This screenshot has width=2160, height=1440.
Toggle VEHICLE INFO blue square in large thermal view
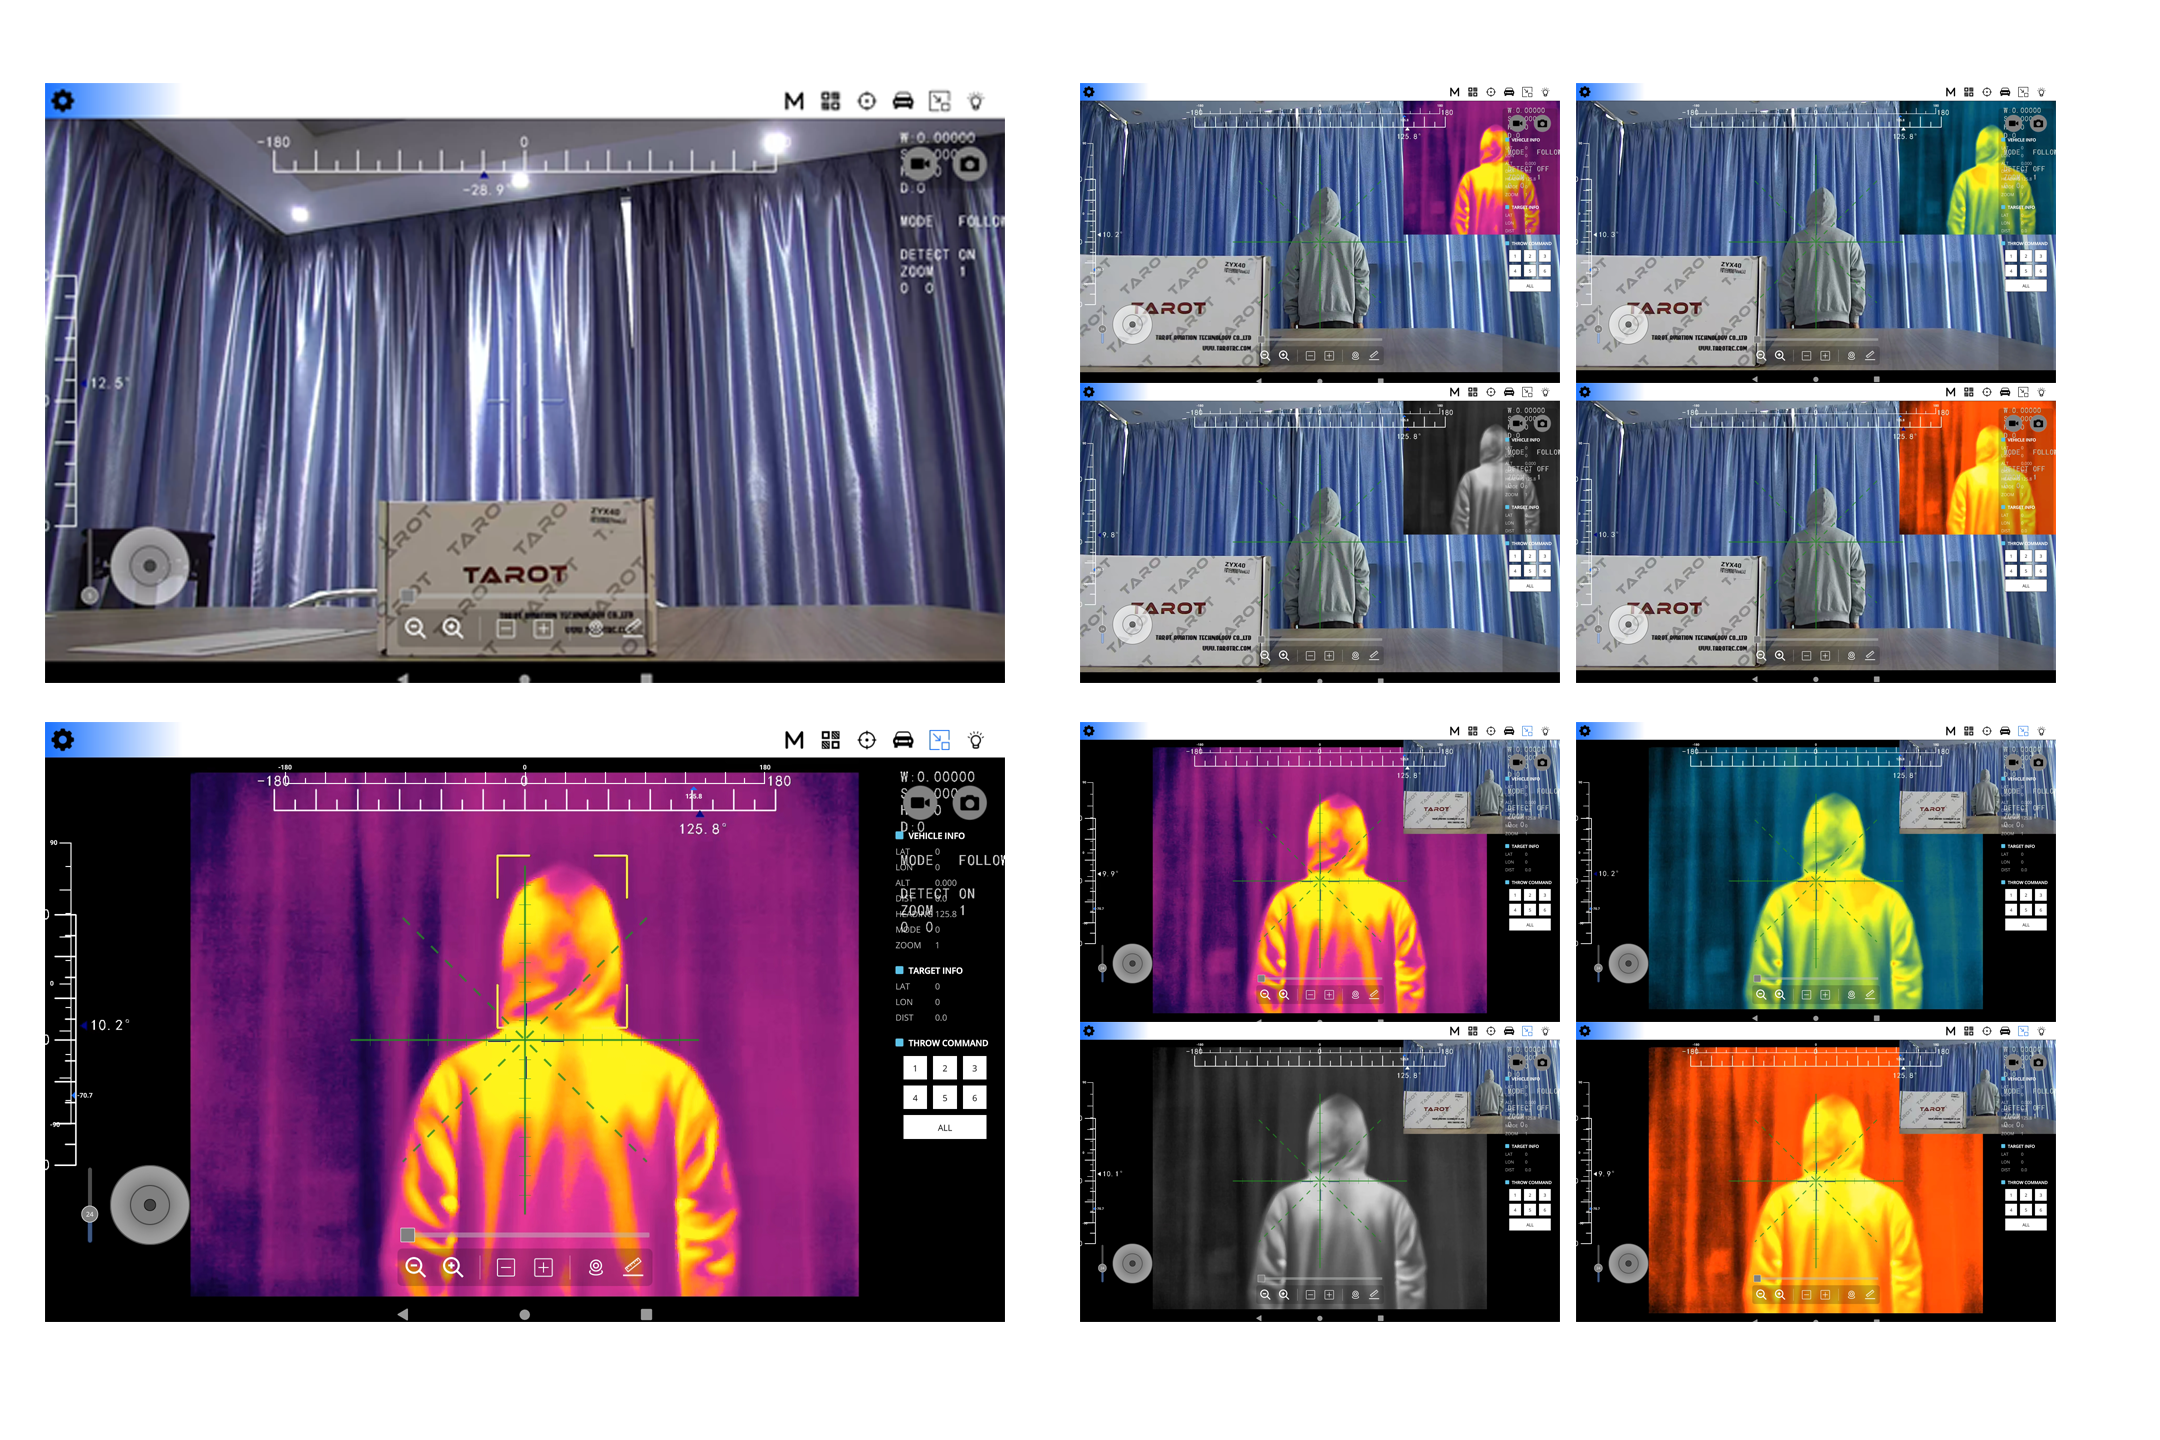[899, 835]
